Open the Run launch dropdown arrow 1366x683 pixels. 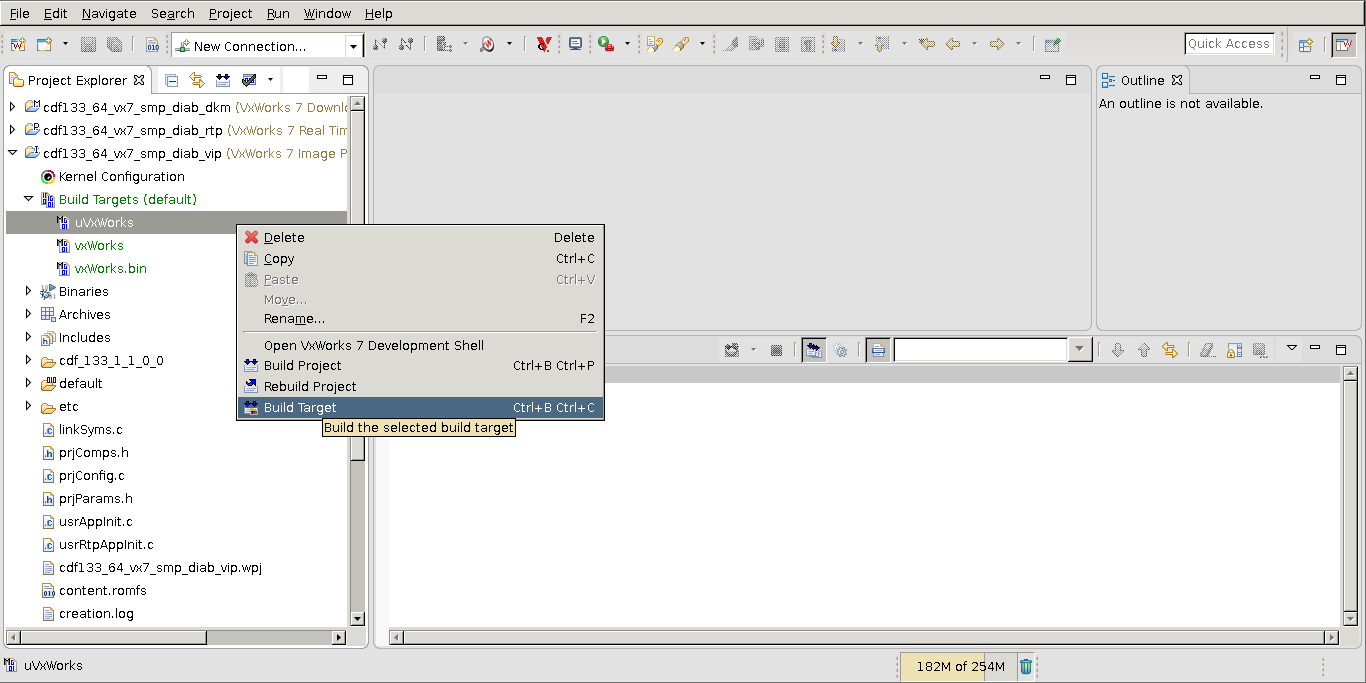[627, 45]
